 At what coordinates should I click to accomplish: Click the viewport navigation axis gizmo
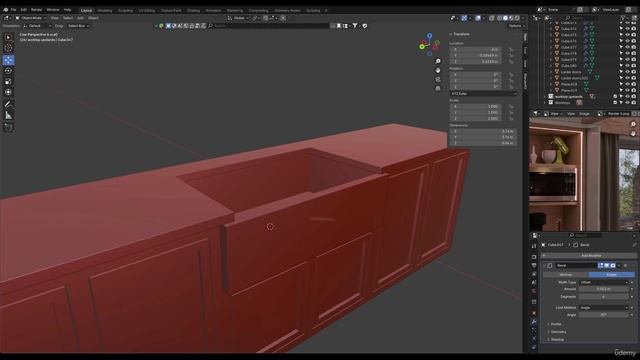pos(429,45)
